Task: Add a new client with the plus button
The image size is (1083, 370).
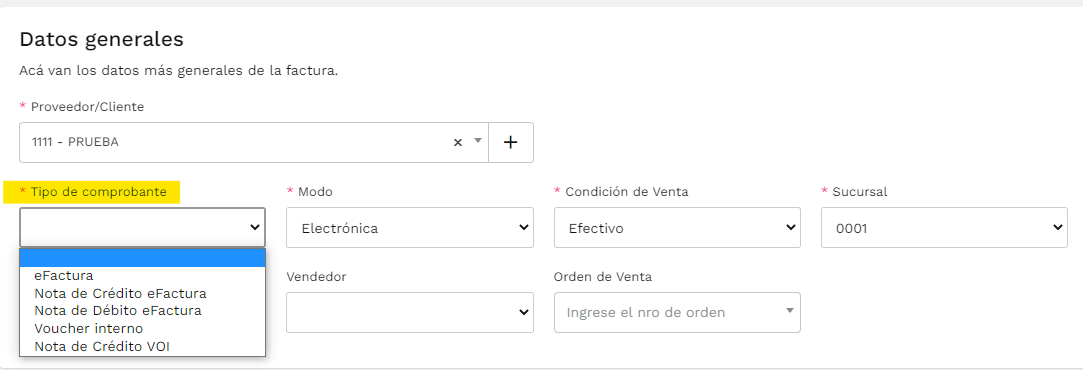Action: pos(510,142)
